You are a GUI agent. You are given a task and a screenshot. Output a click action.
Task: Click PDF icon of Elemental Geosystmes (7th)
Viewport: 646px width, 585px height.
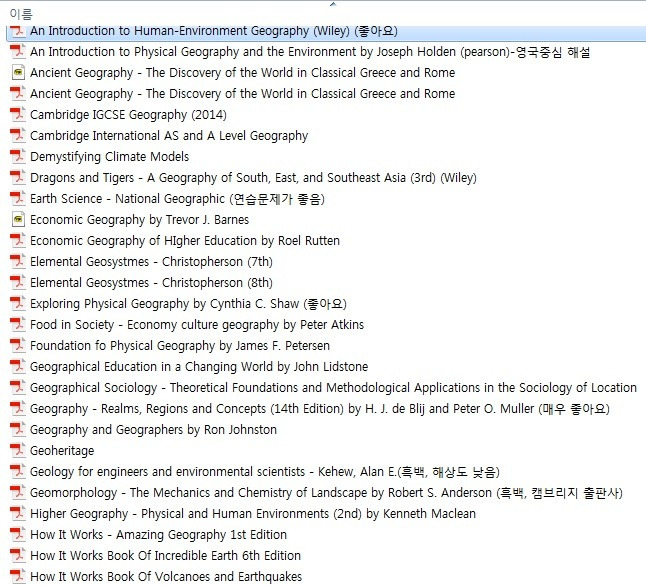(x=18, y=262)
